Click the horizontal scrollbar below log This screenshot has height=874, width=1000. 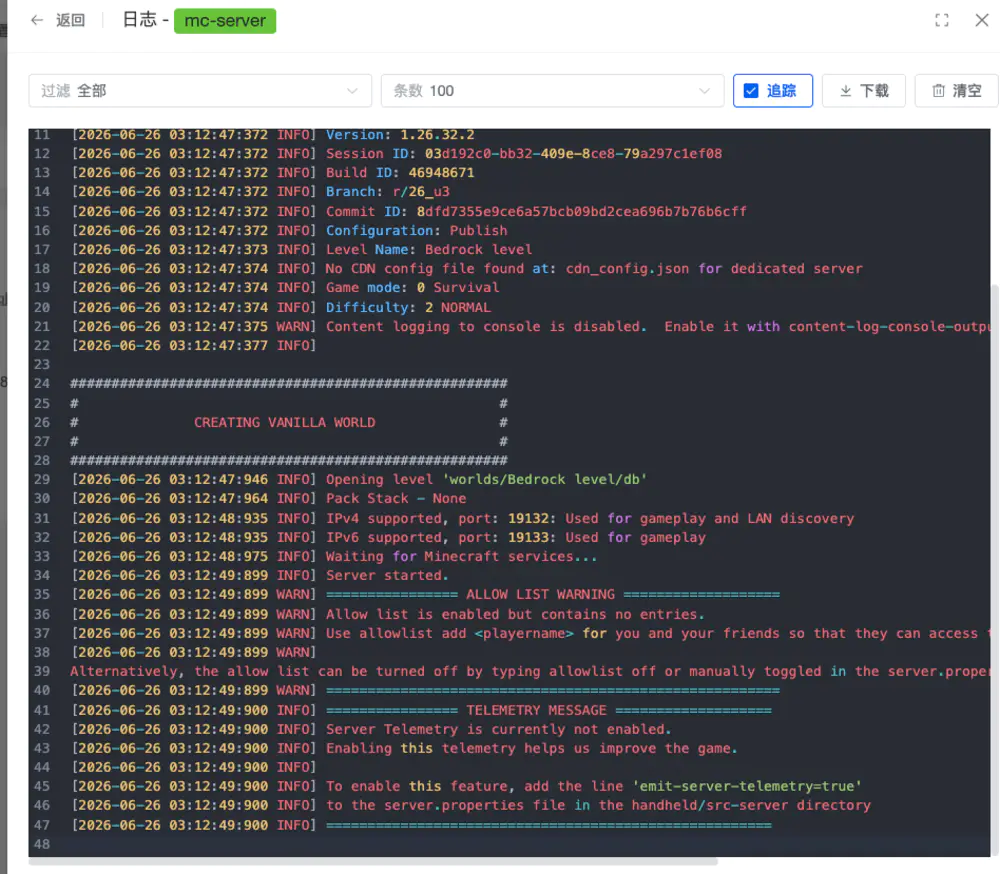373,861
